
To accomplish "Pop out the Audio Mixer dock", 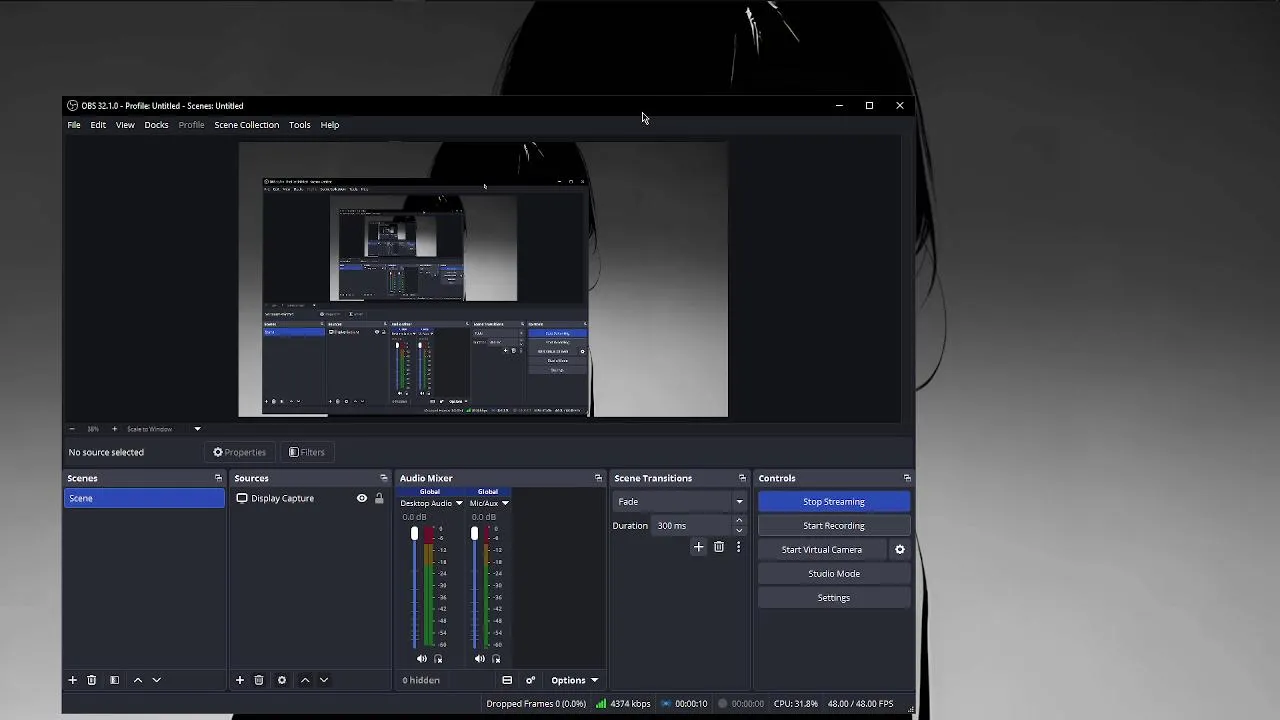I will click(598, 478).
